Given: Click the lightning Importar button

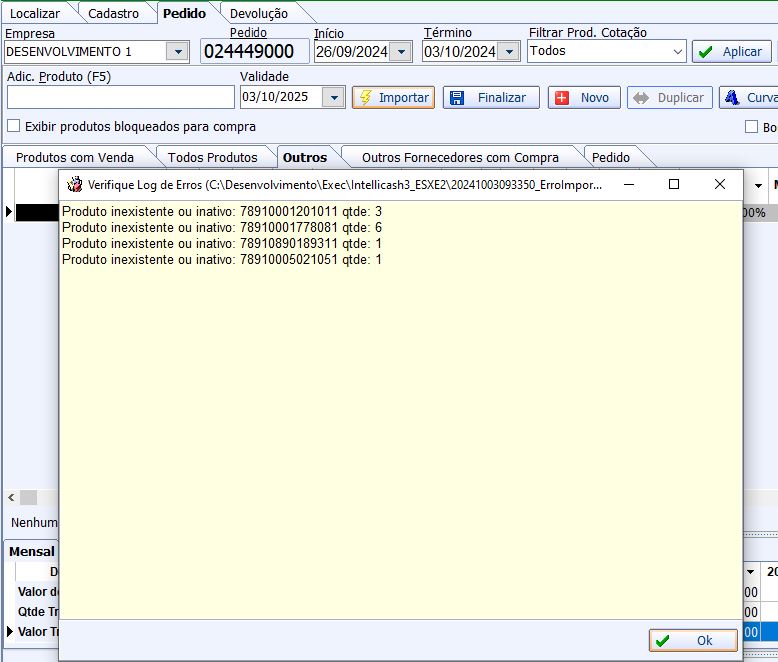Looking at the screenshot, I should pyautogui.click(x=393, y=97).
